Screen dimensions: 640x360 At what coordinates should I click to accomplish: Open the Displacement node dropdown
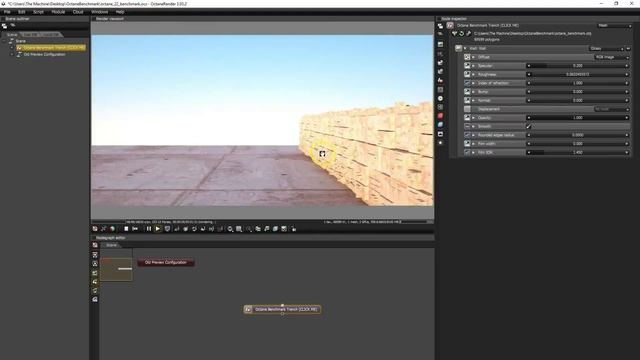point(612,109)
